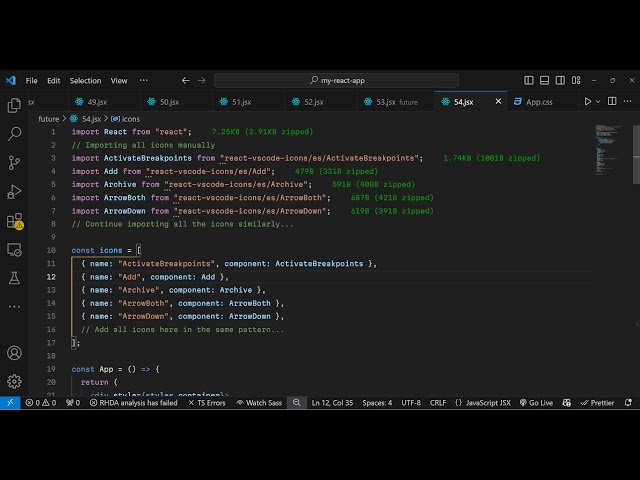Screen dimensions: 640x480
Task: Click the Prettier status bar button
Action: (597, 403)
